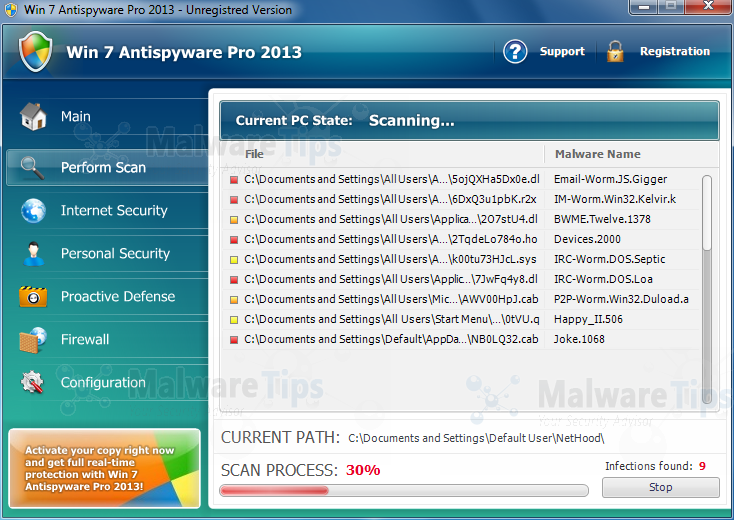The image size is (734, 520).
Task: Close the antispyware window
Action: click(708, 7)
